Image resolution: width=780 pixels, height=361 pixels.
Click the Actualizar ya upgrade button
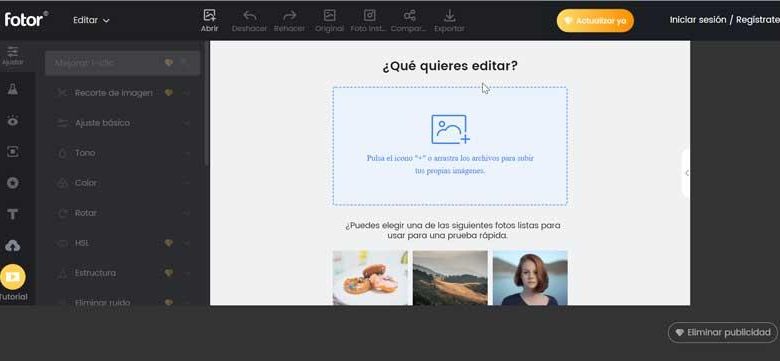point(595,21)
